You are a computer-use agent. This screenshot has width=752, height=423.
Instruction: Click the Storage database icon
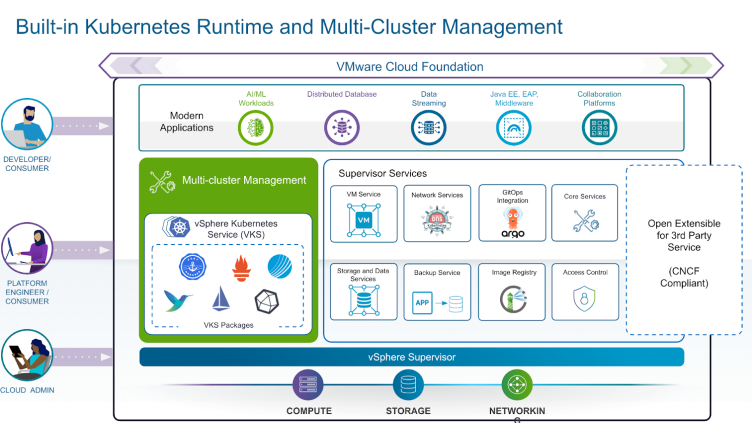pos(408,385)
